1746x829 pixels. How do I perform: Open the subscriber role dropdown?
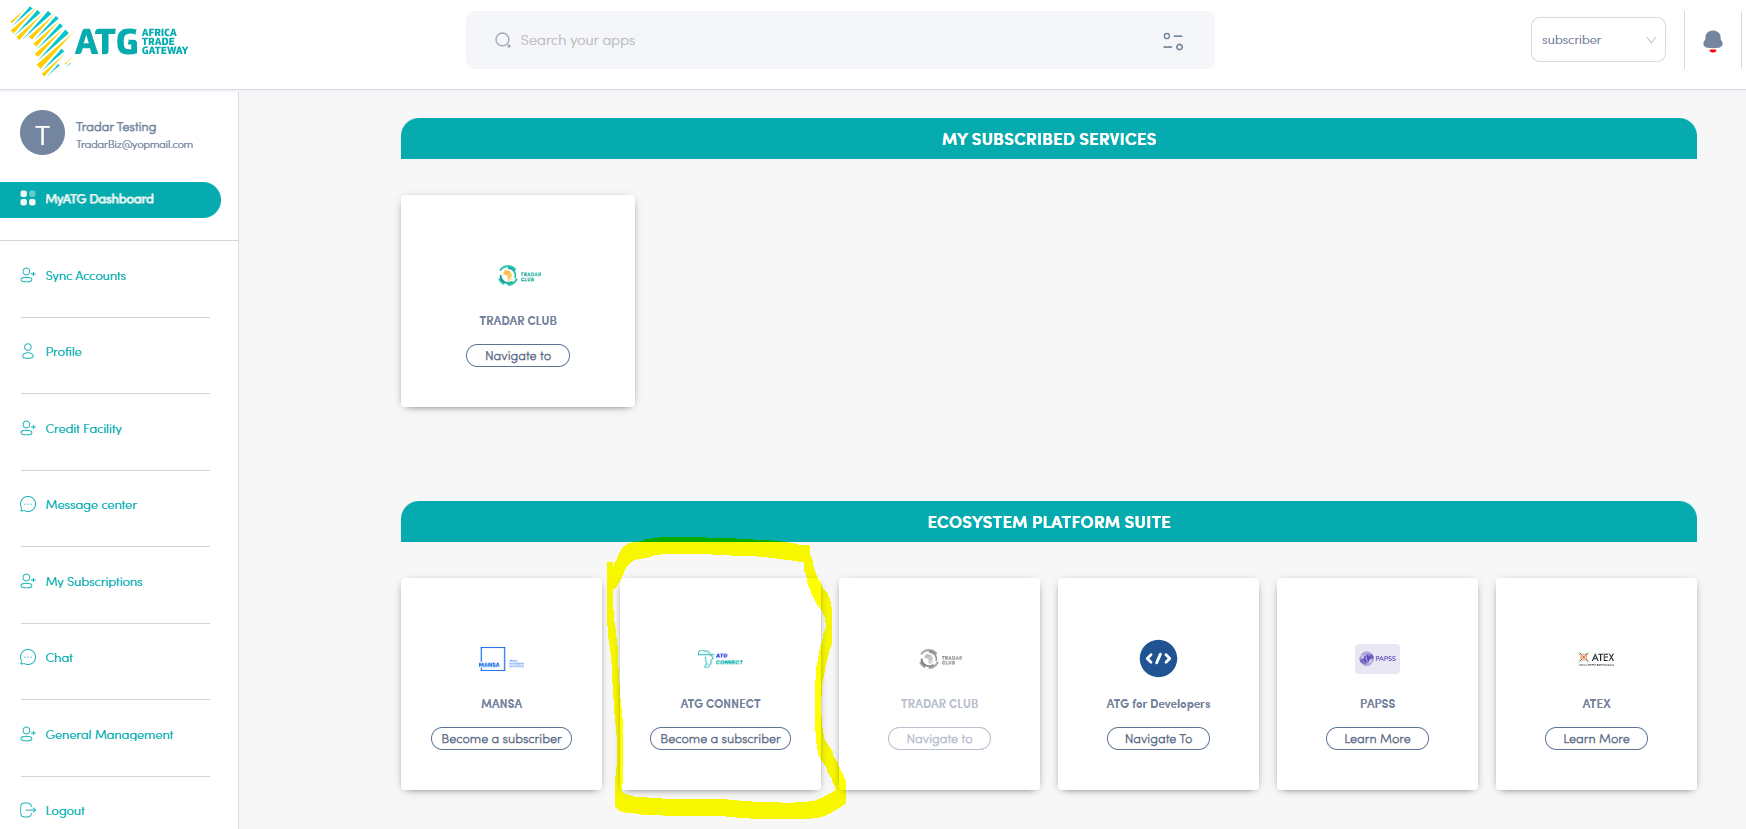(x=1598, y=40)
